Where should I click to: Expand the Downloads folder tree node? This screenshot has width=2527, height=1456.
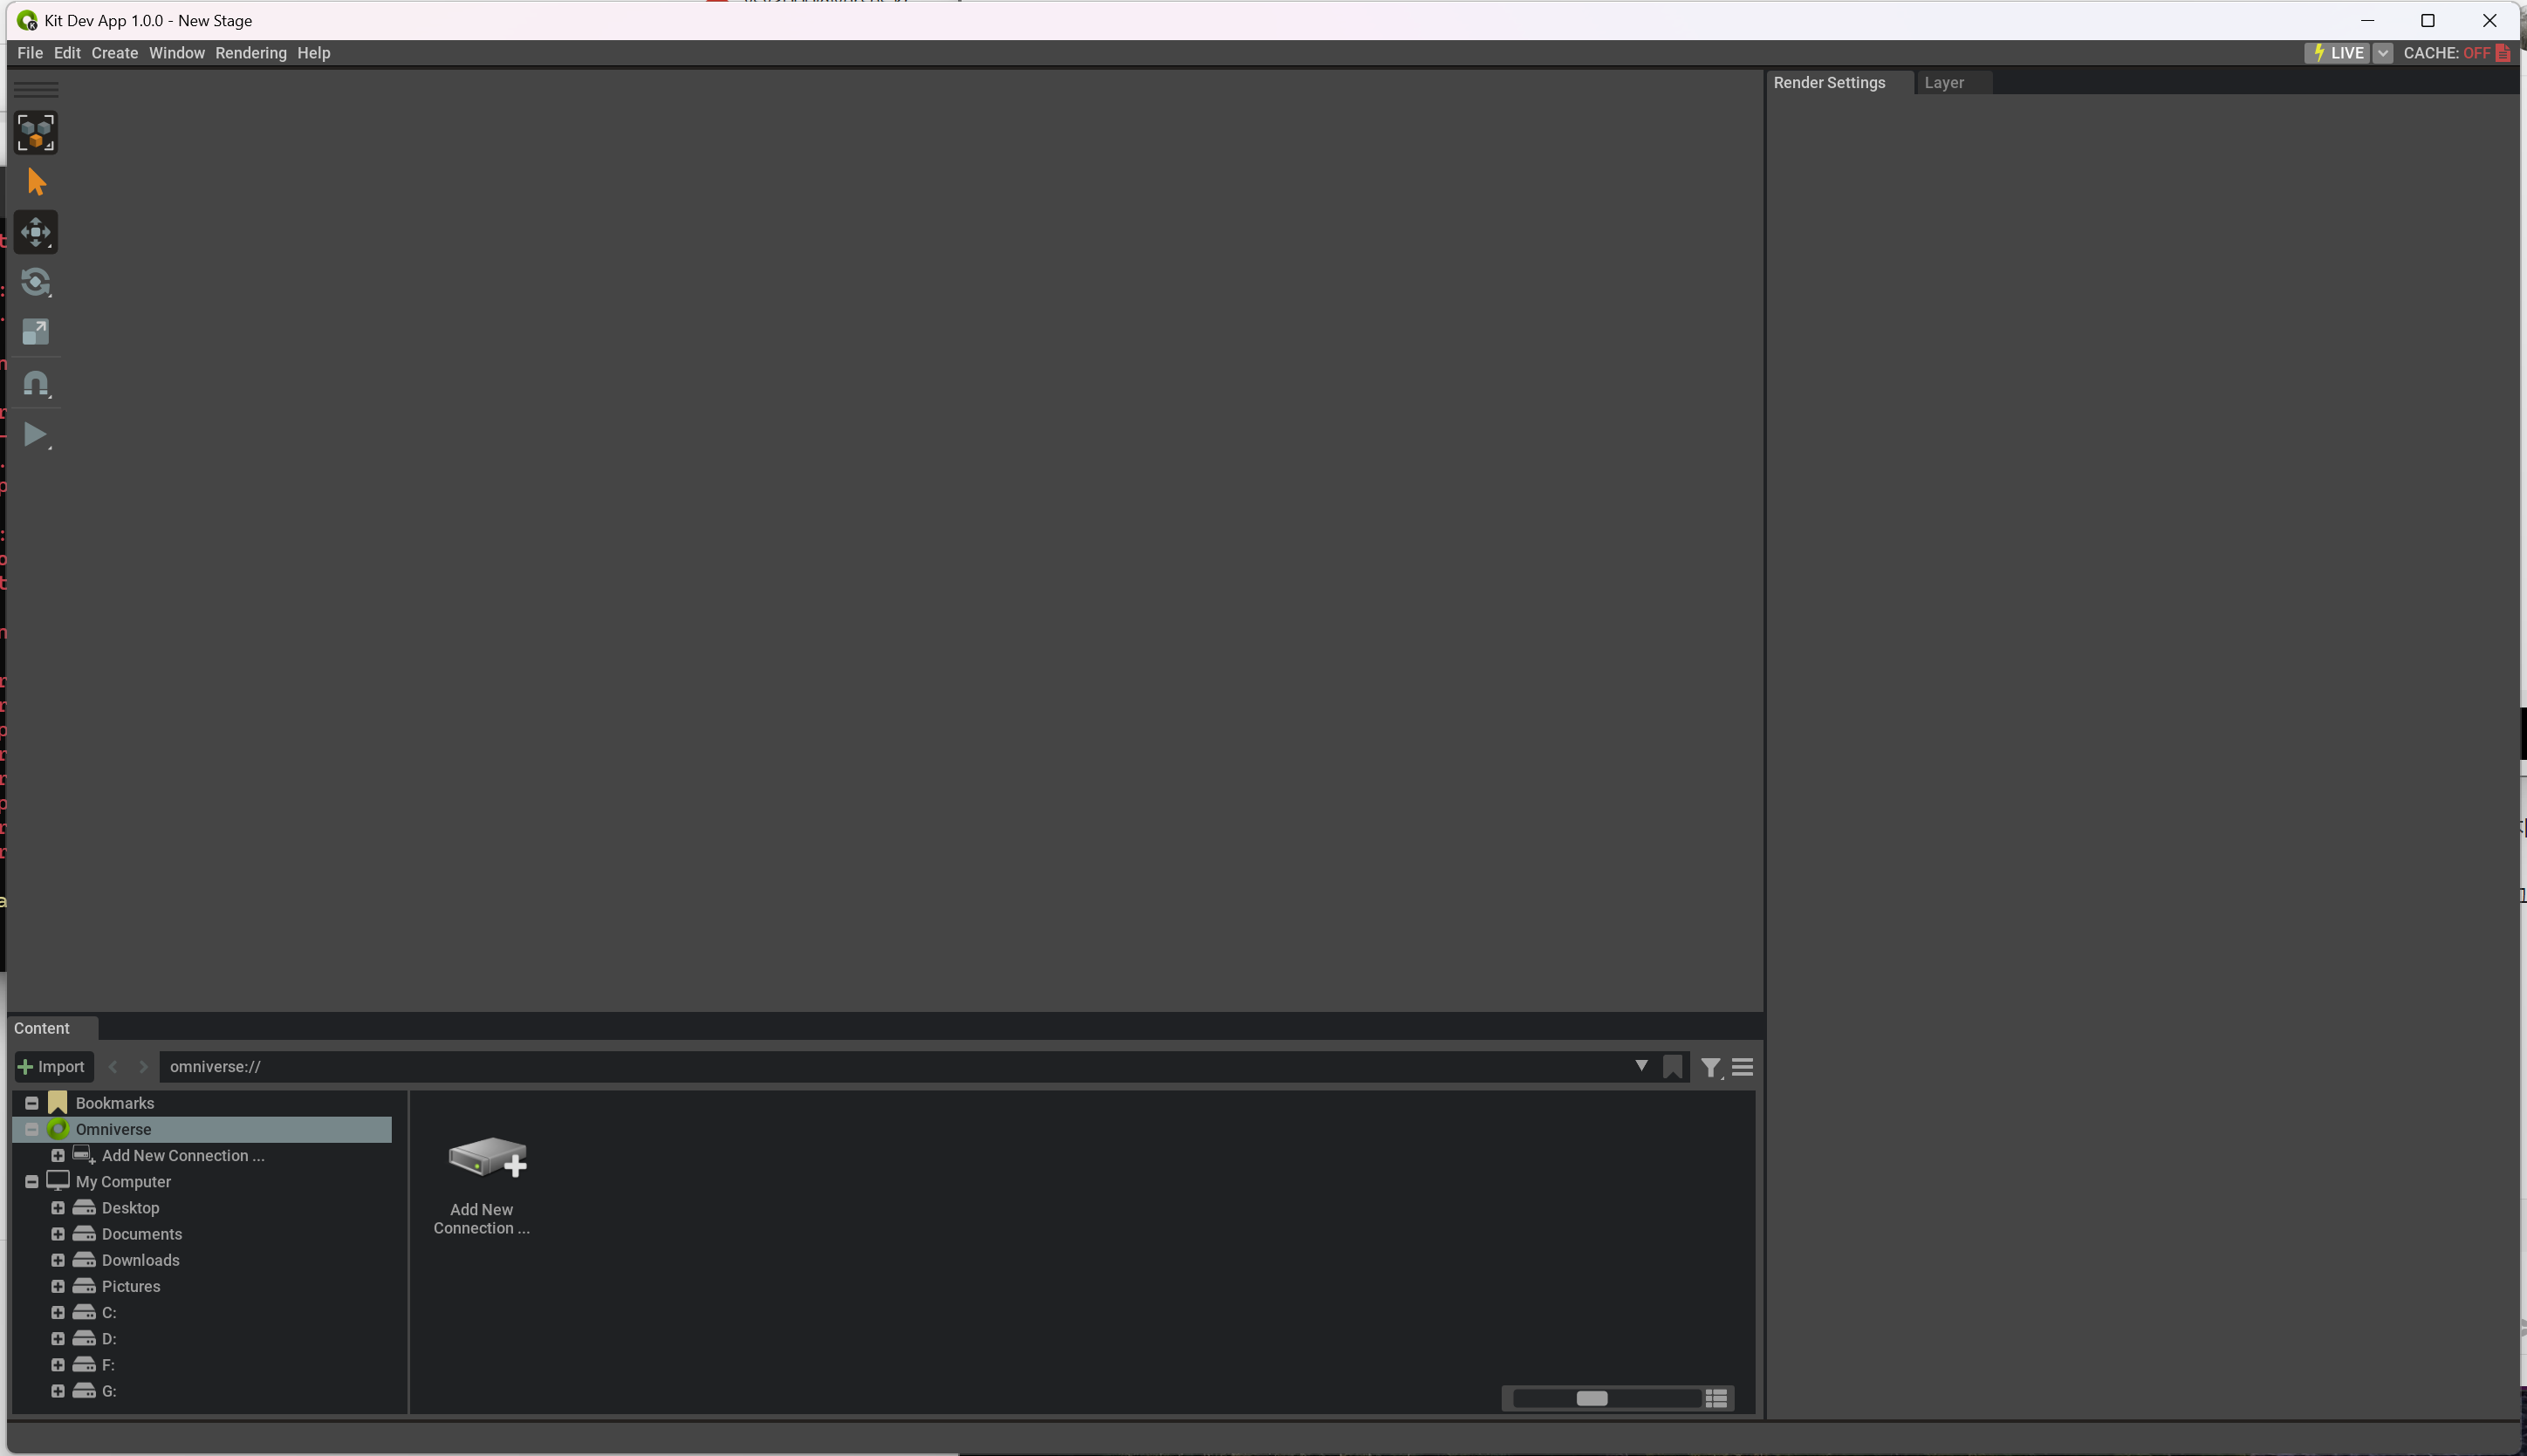58,1260
